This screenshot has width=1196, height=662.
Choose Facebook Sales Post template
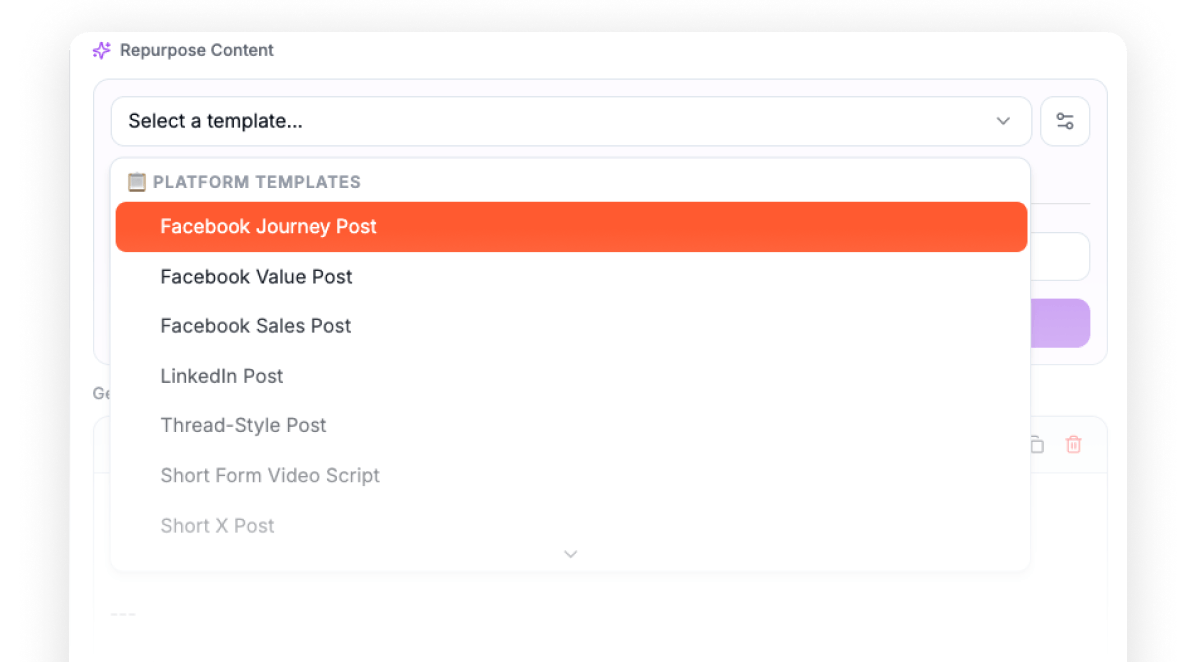571,326
